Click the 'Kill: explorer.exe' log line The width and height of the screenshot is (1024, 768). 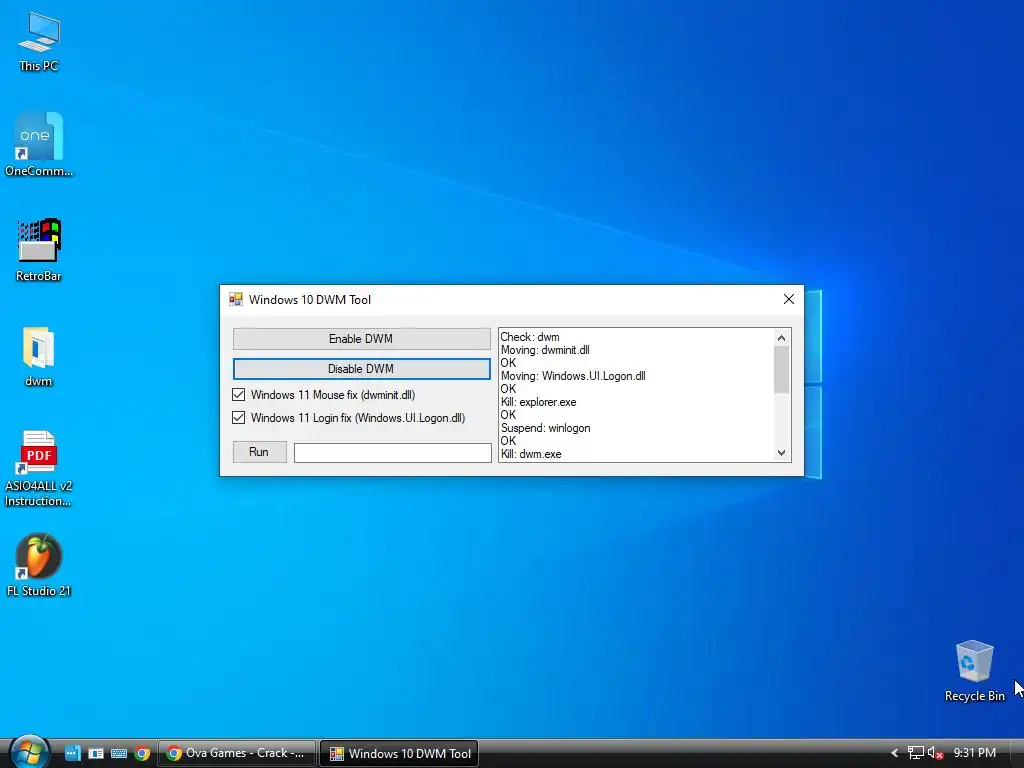tap(538, 402)
